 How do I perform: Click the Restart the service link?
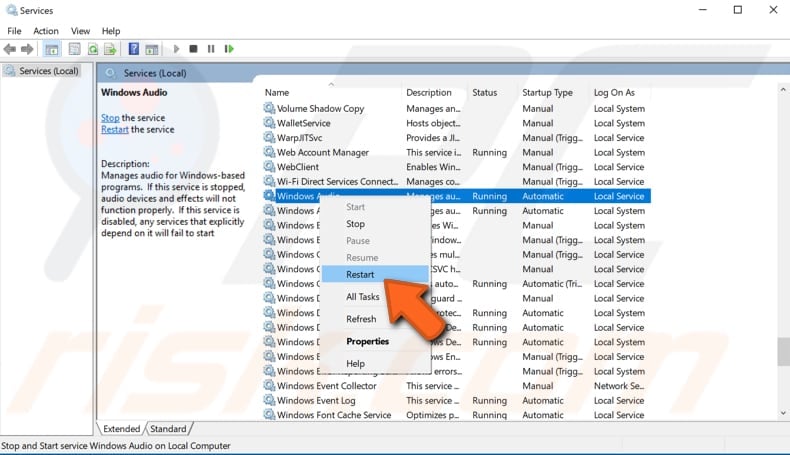(114, 129)
